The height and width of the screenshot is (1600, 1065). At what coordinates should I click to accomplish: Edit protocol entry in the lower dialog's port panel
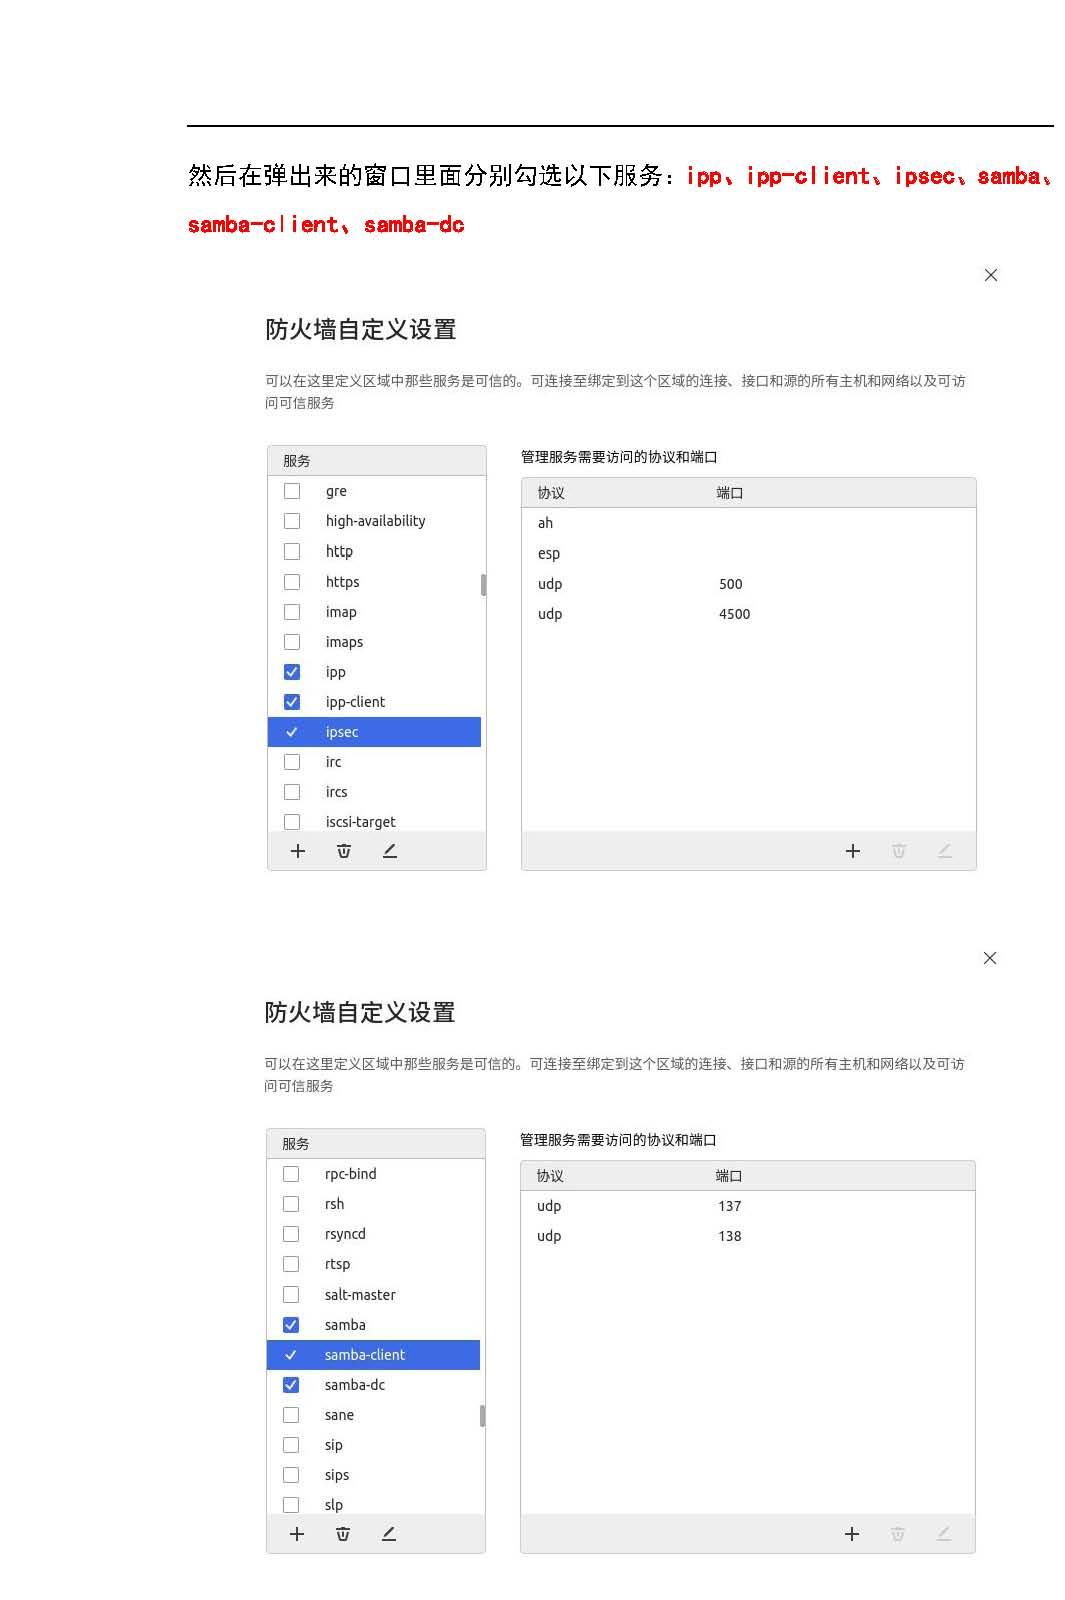click(944, 1534)
